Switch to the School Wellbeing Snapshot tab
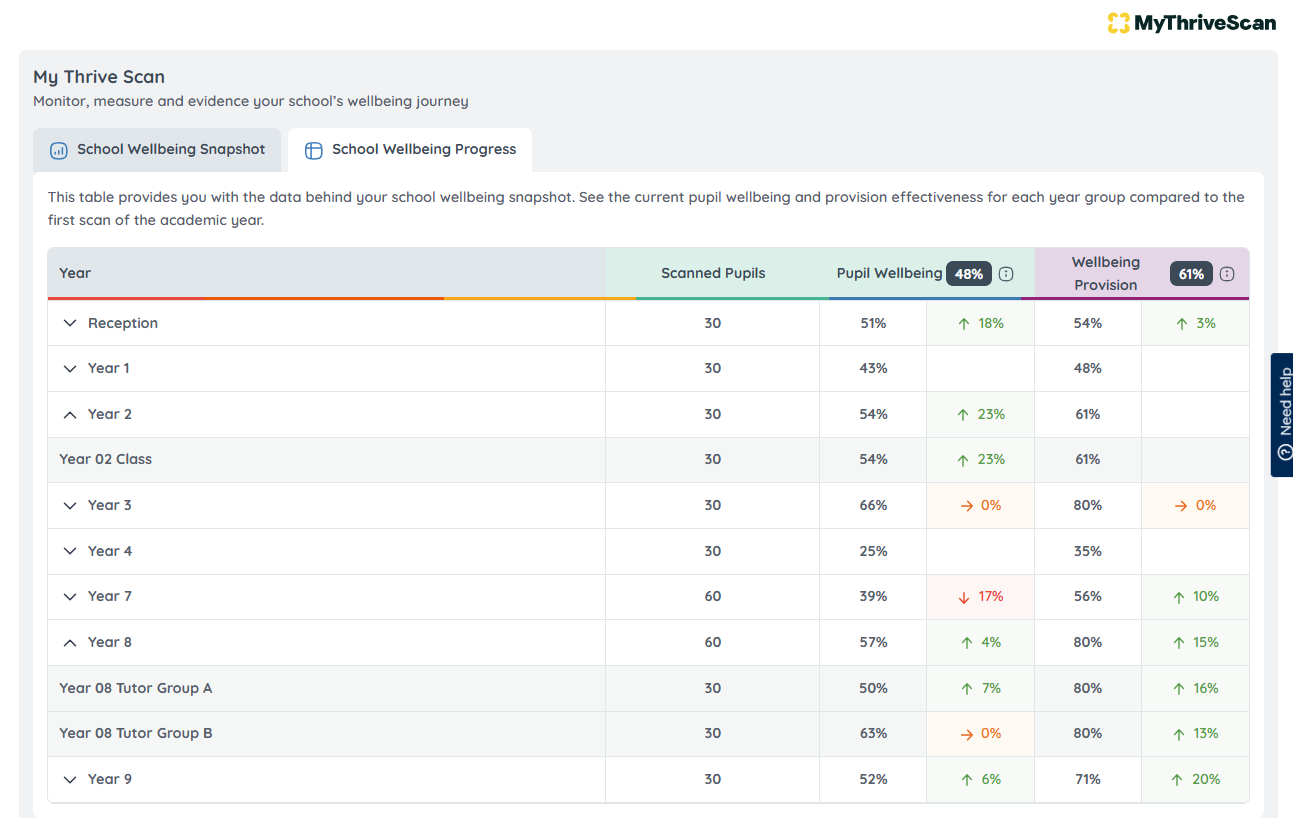The width and height of the screenshot is (1293, 818). (157, 149)
